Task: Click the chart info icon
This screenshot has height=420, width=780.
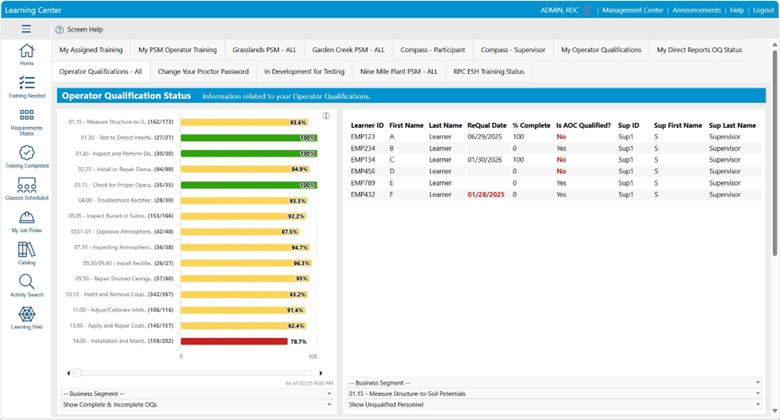Action: [x=326, y=116]
